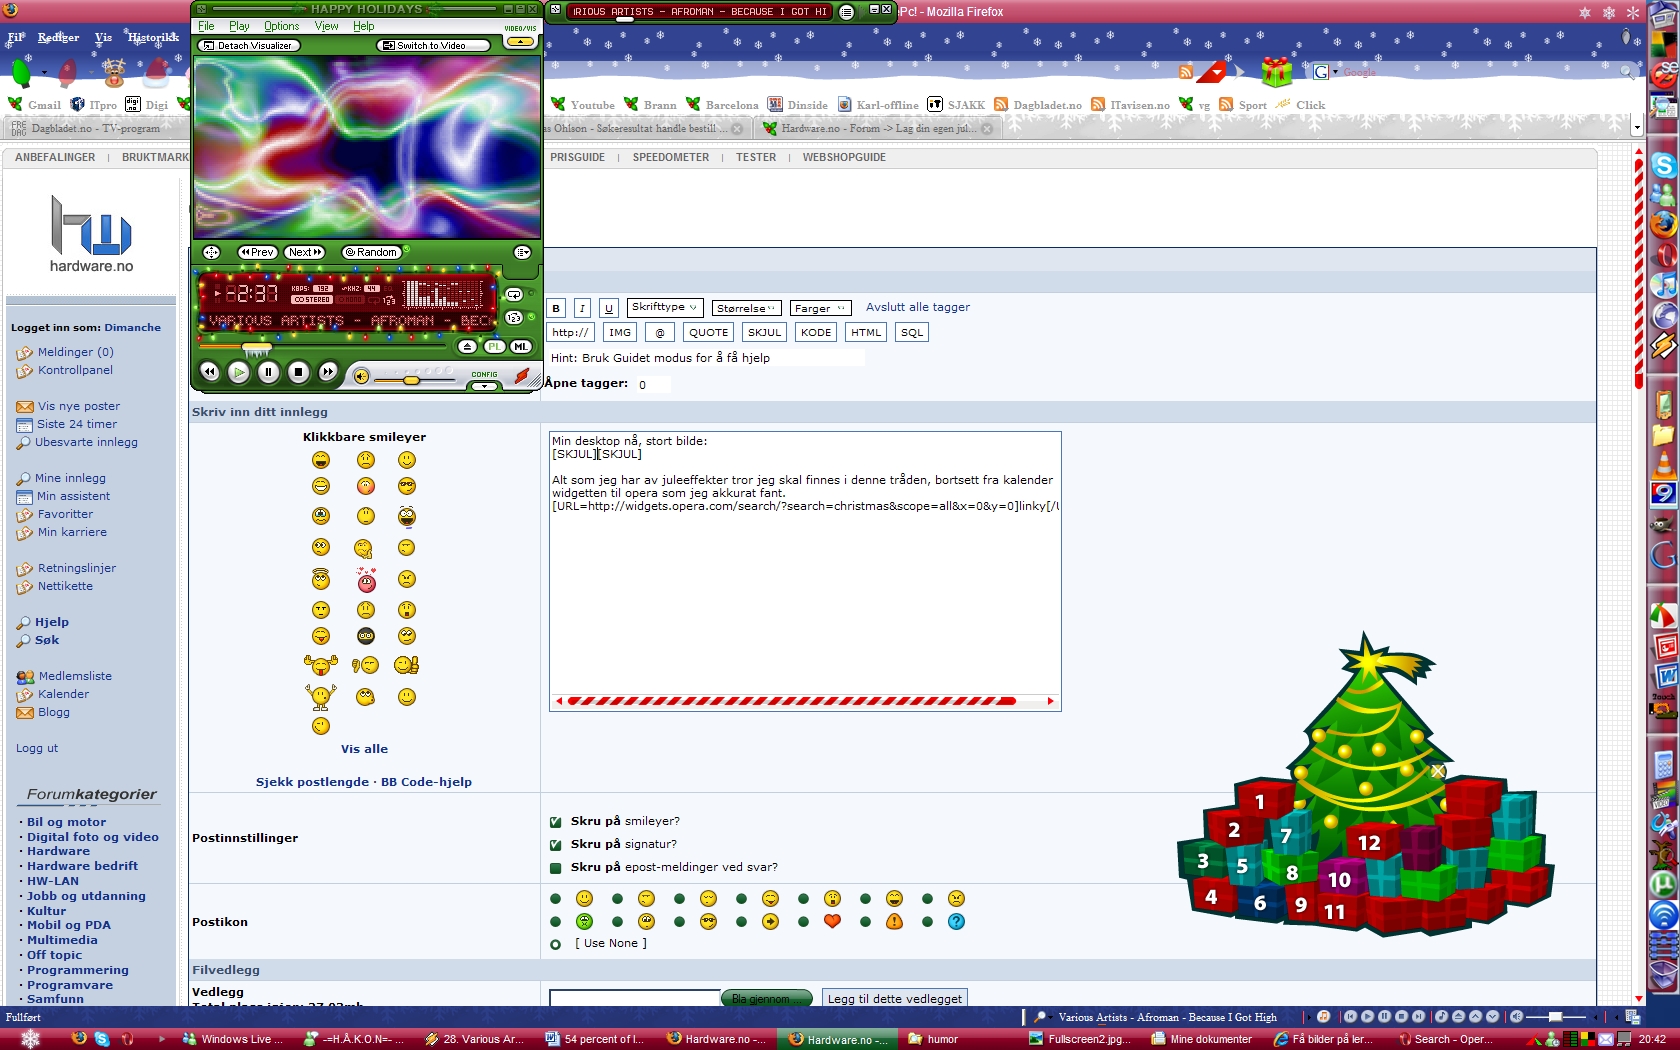The width and height of the screenshot is (1680, 1050).
Task: Open Skrifttype font dropdown
Action: pos(665,307)
